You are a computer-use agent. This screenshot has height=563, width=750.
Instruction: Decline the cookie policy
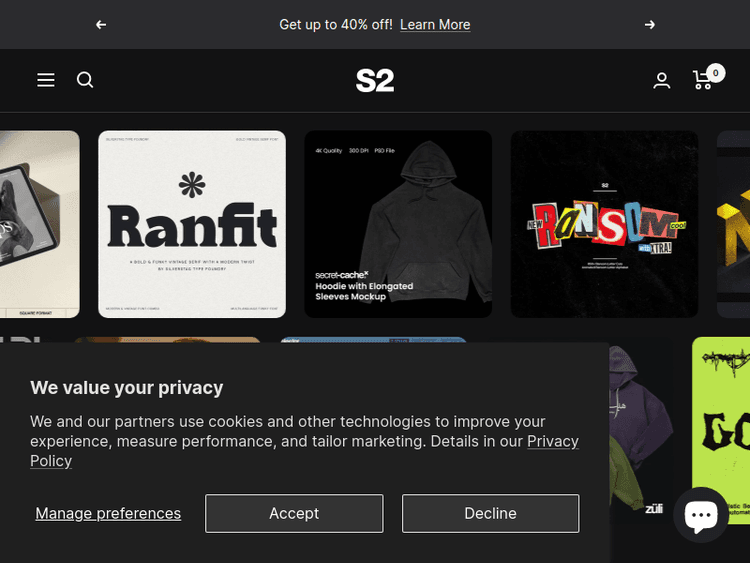[490, 513]
